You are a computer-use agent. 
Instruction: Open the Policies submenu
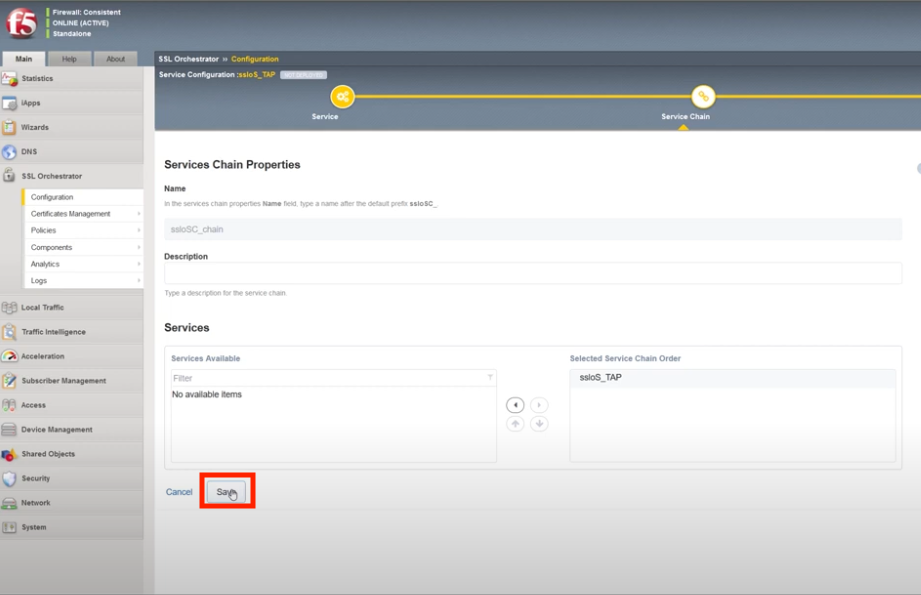pyautogui.click(x=83, y=230)
